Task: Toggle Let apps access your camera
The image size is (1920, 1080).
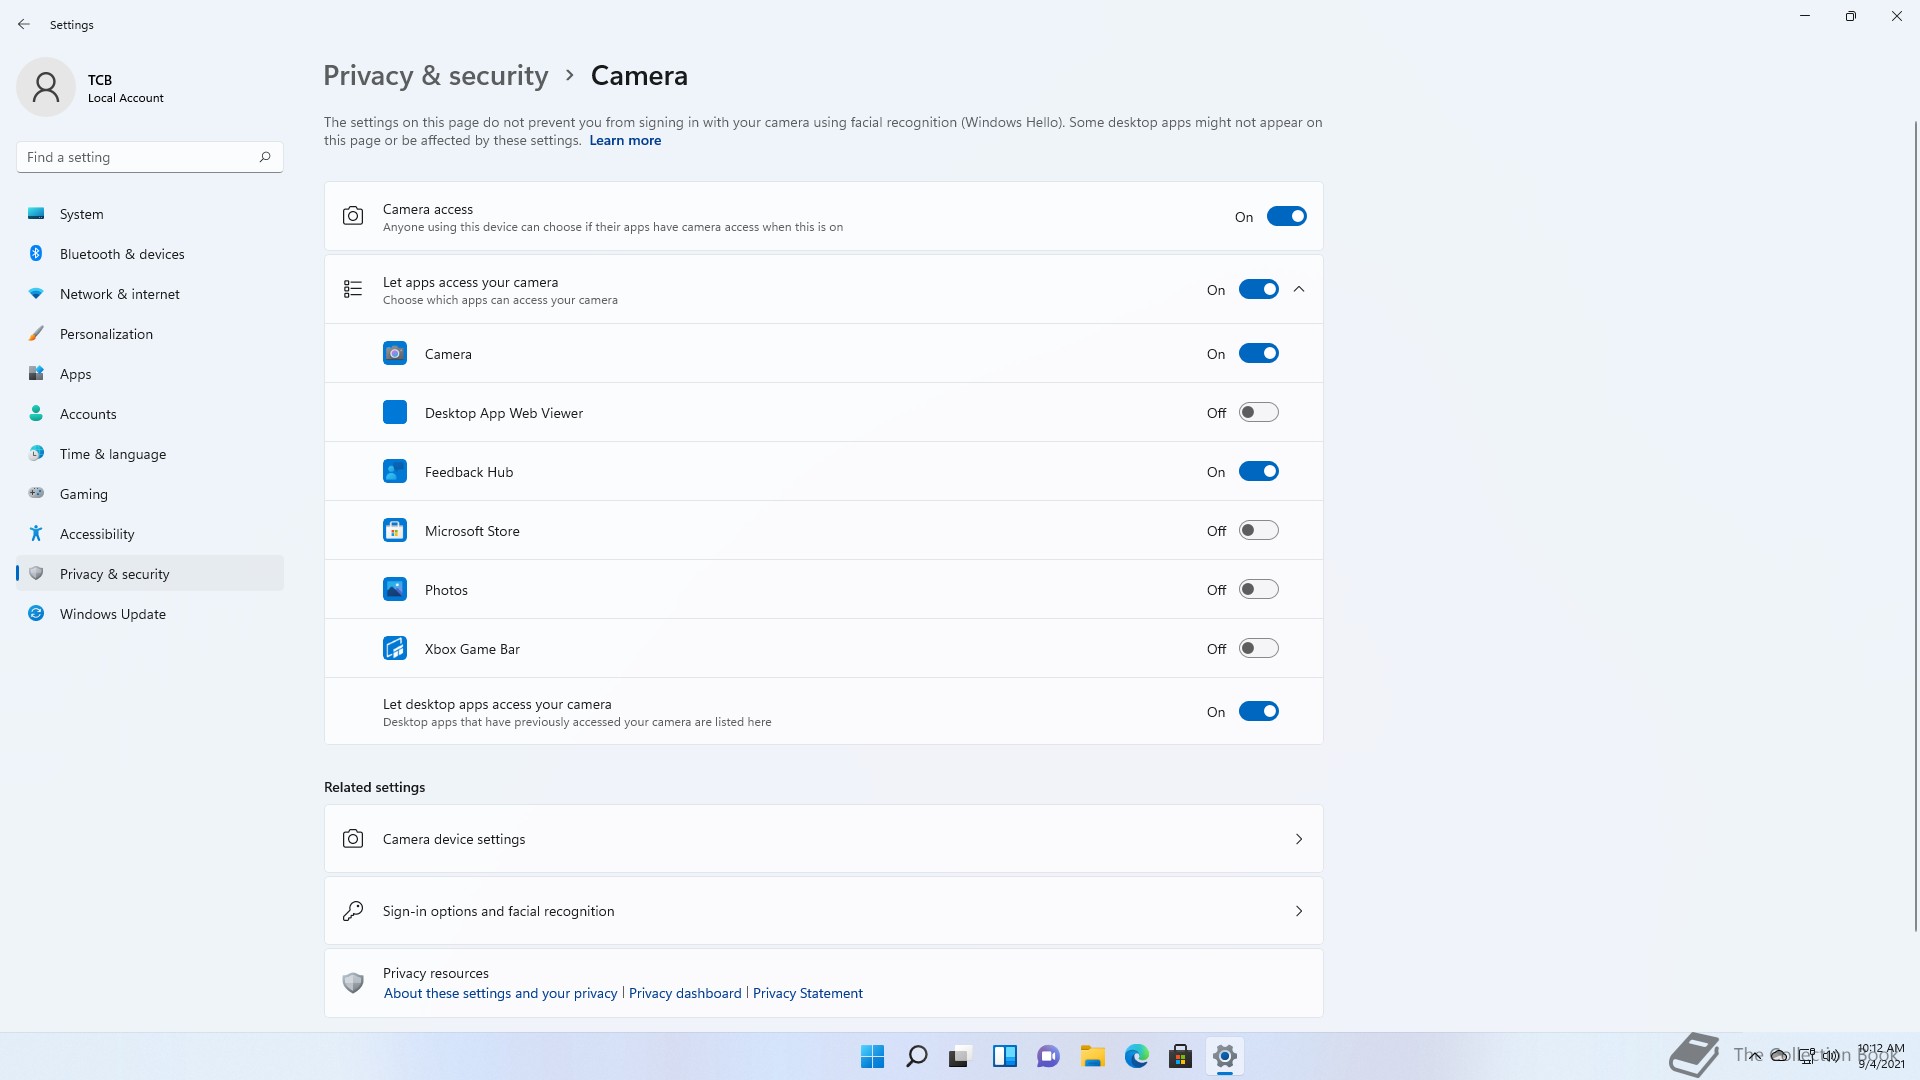Action: tap(1258, 289)
